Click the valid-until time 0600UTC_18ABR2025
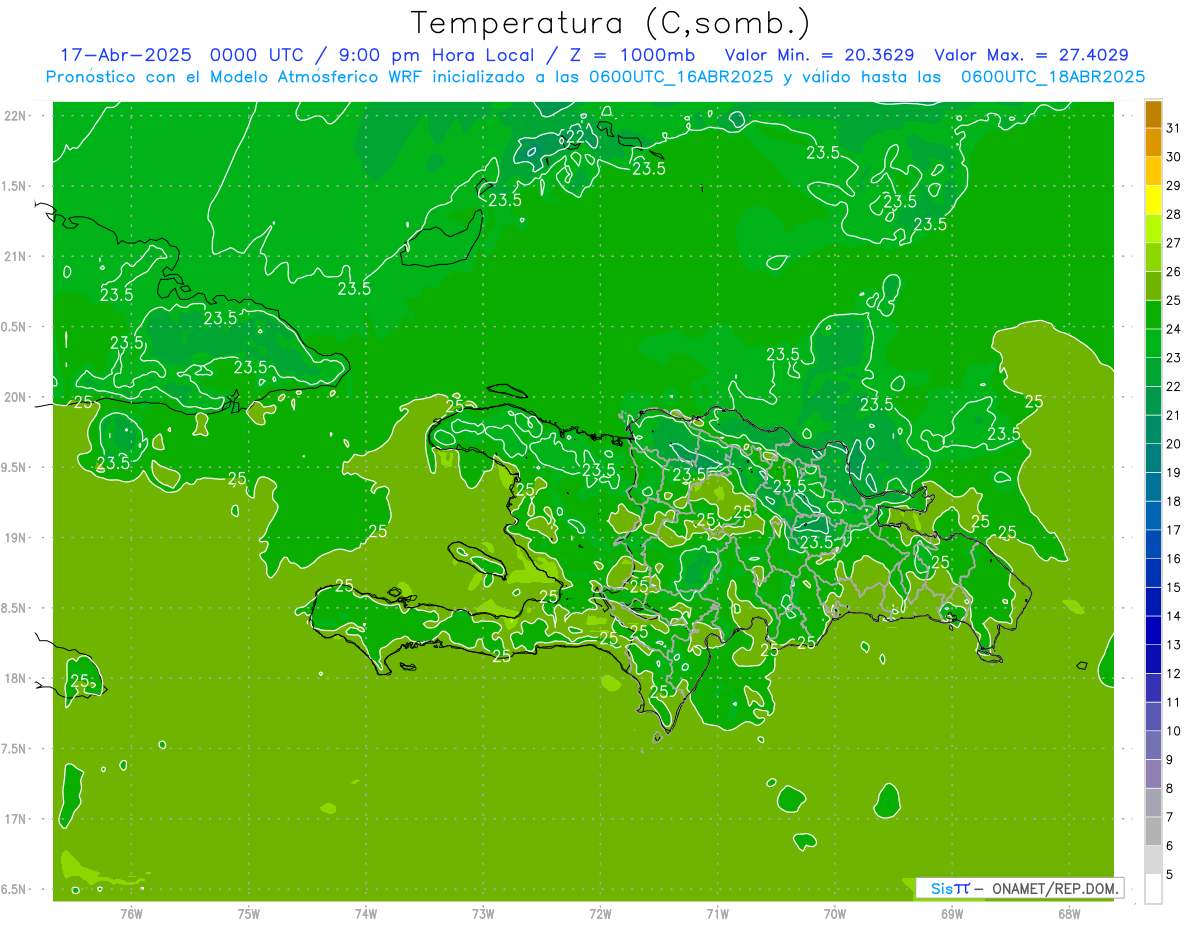Viewport: 1200px width, 927px height. coord(1052,77)
